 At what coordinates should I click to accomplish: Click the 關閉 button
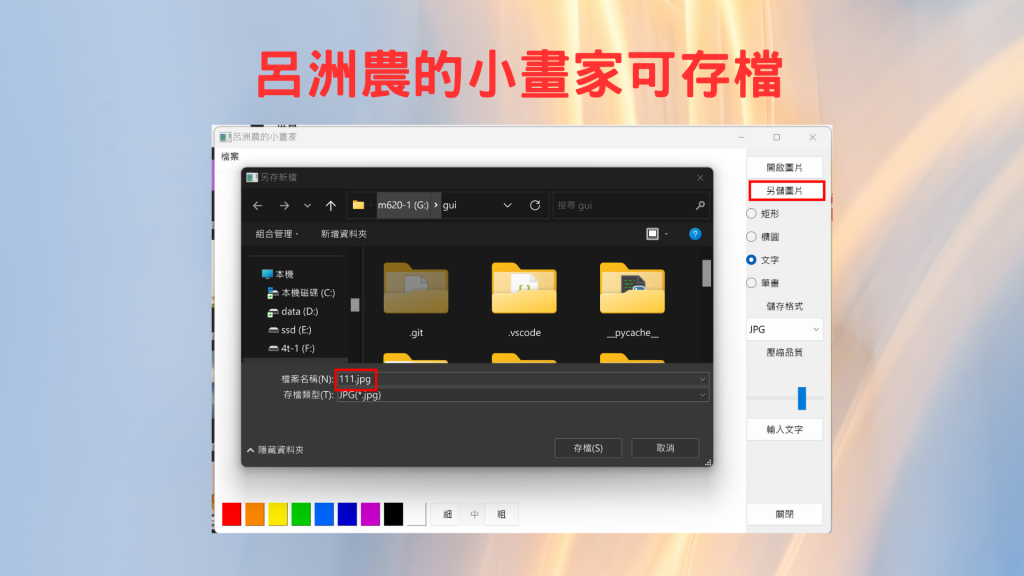784,514
